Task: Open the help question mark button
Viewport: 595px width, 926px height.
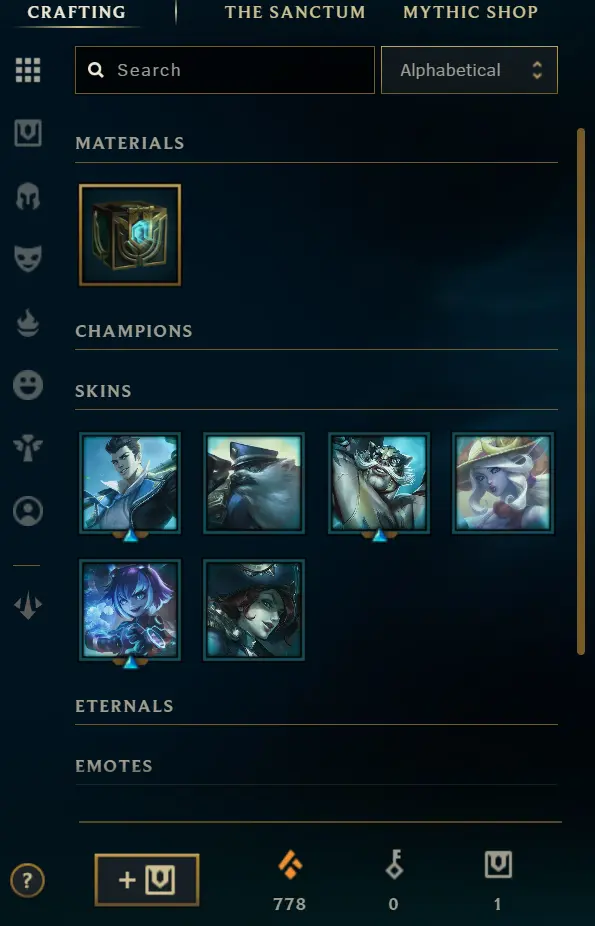Action: [x=27, y=881]
